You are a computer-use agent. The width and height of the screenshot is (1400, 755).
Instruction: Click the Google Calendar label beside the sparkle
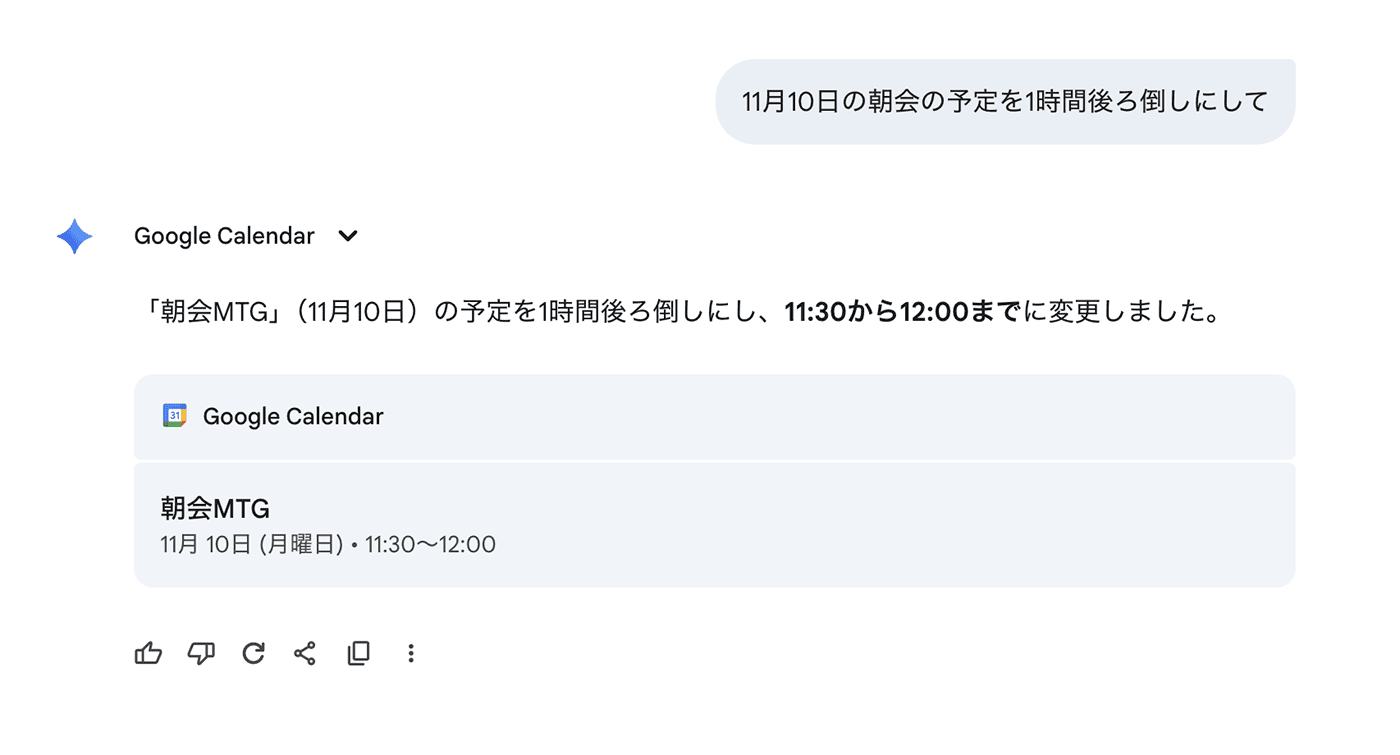click(x=224, y=237)
